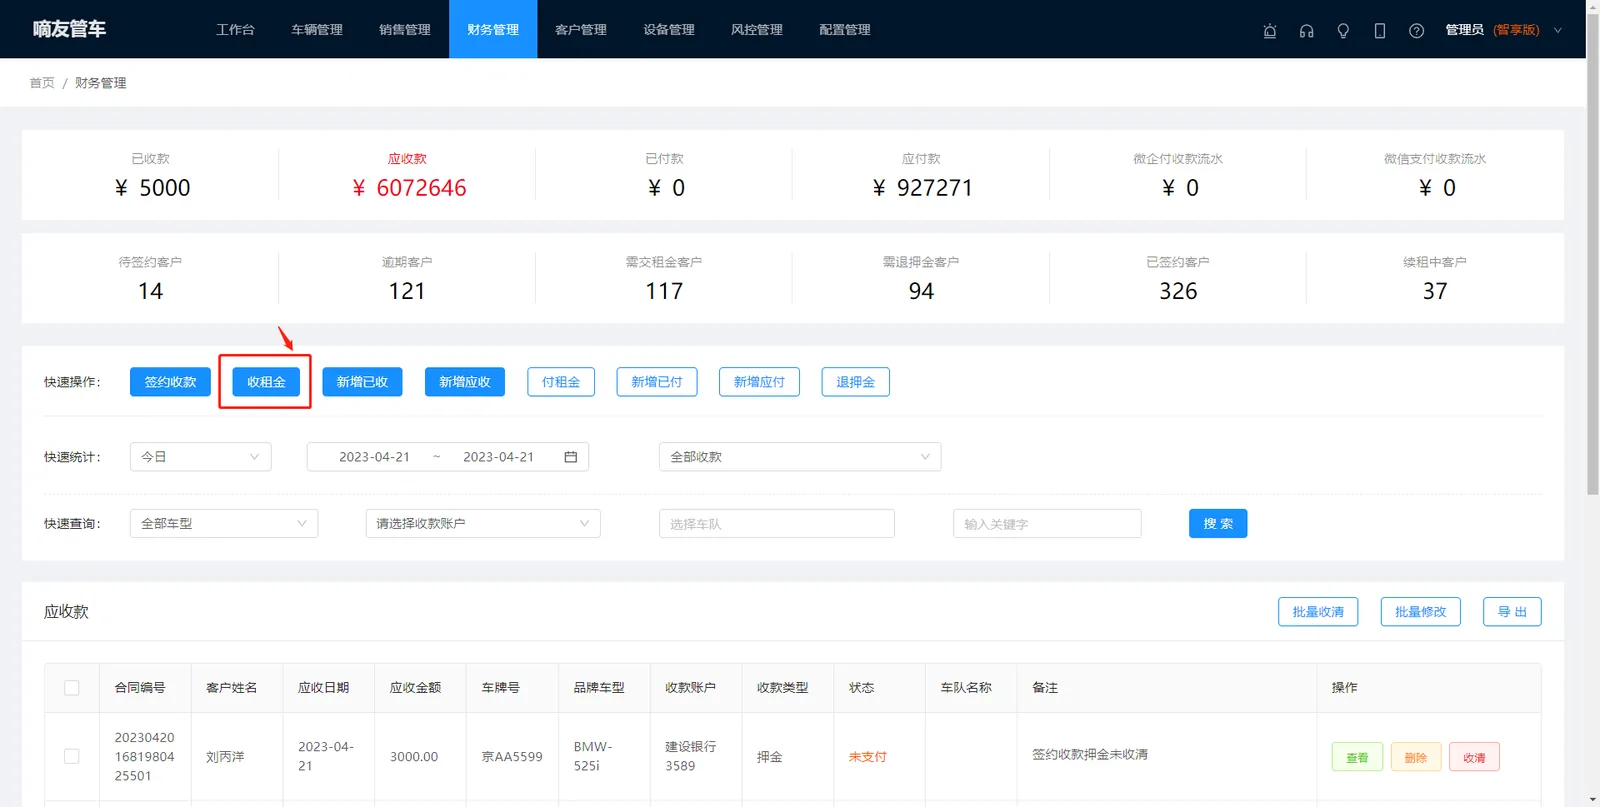Viewport: 1600px width, 807px height.
Task: Click the 收租金 button
Action: pos(266,382)
